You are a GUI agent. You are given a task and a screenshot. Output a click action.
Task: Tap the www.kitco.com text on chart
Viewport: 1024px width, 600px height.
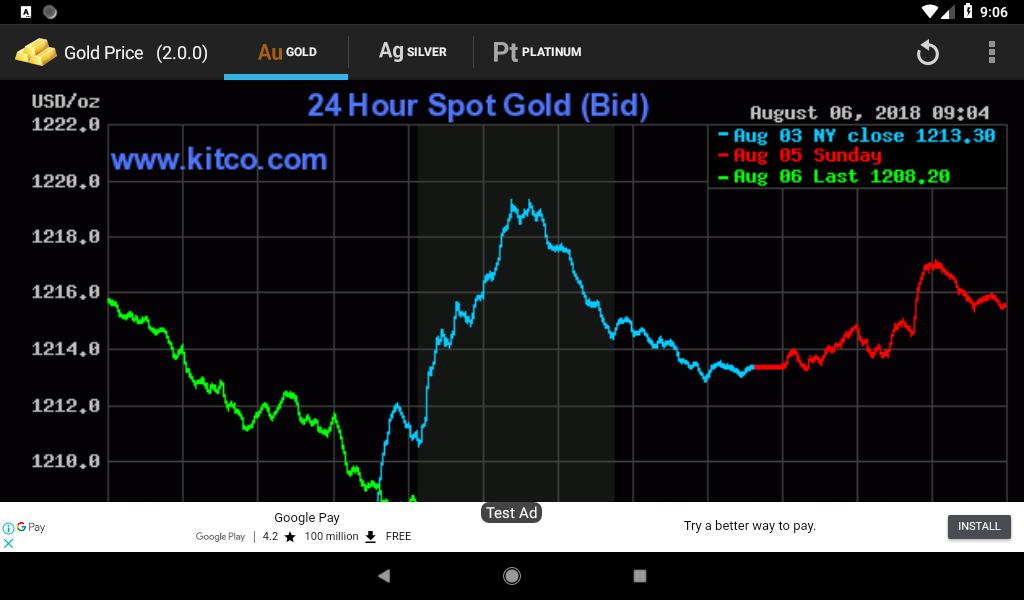[219, 160]
